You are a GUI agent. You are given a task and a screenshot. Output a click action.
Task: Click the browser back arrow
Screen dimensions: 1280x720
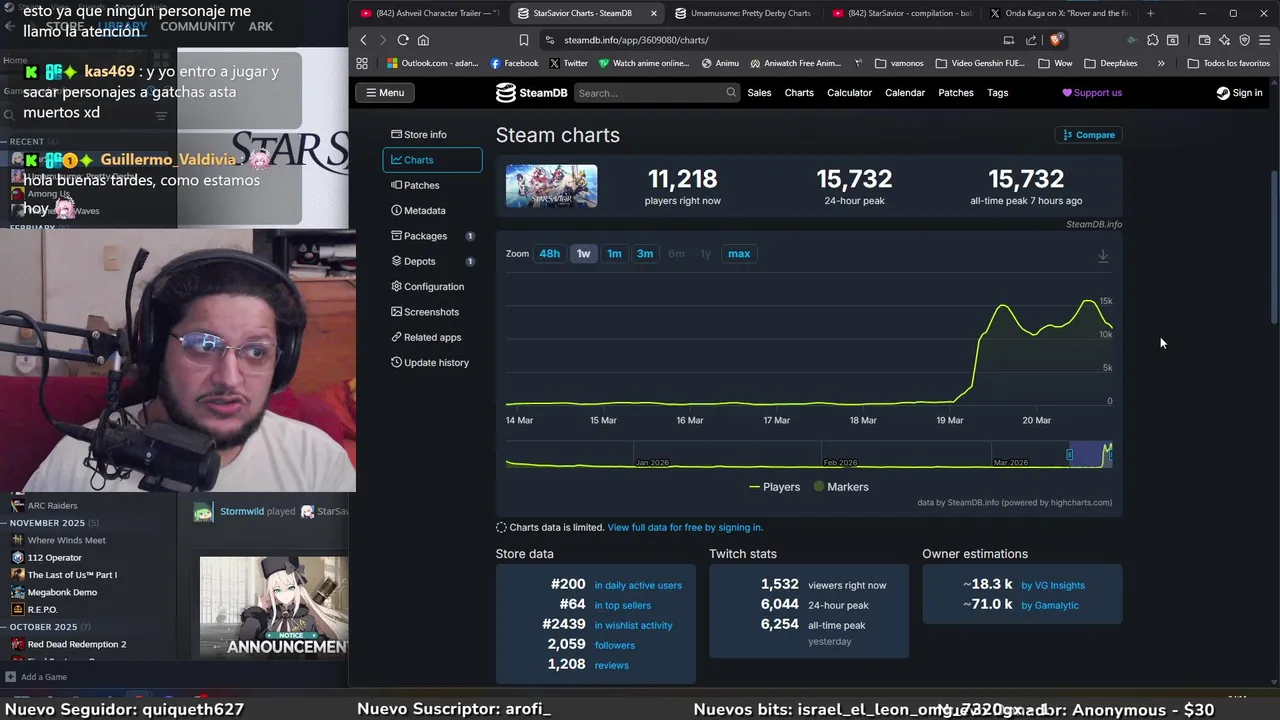click(363, 40)
